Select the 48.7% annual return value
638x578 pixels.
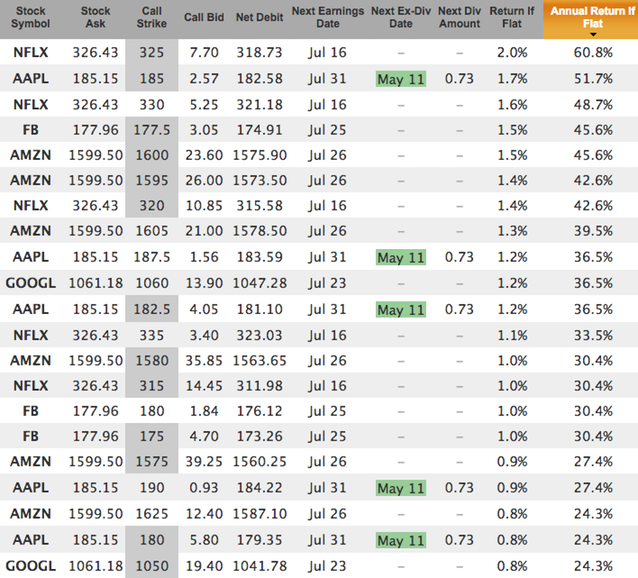tap(593, 105)
